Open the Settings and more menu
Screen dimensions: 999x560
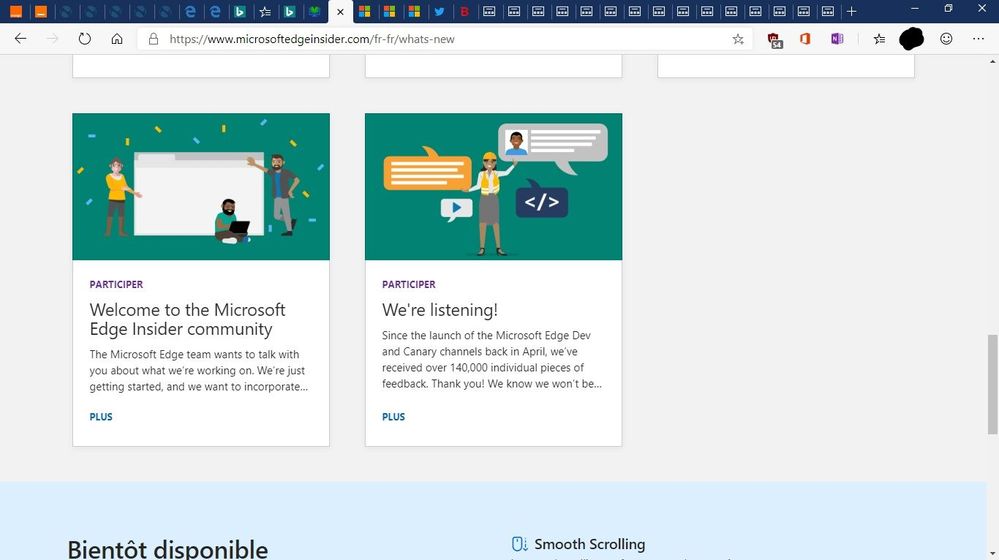(x=979, y=39)
